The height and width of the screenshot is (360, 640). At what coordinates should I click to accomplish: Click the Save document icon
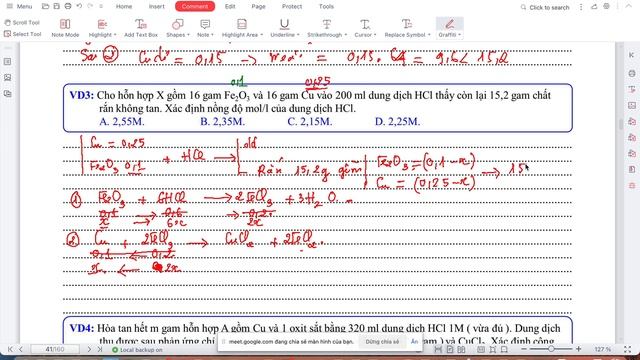(x=57, y=7)
